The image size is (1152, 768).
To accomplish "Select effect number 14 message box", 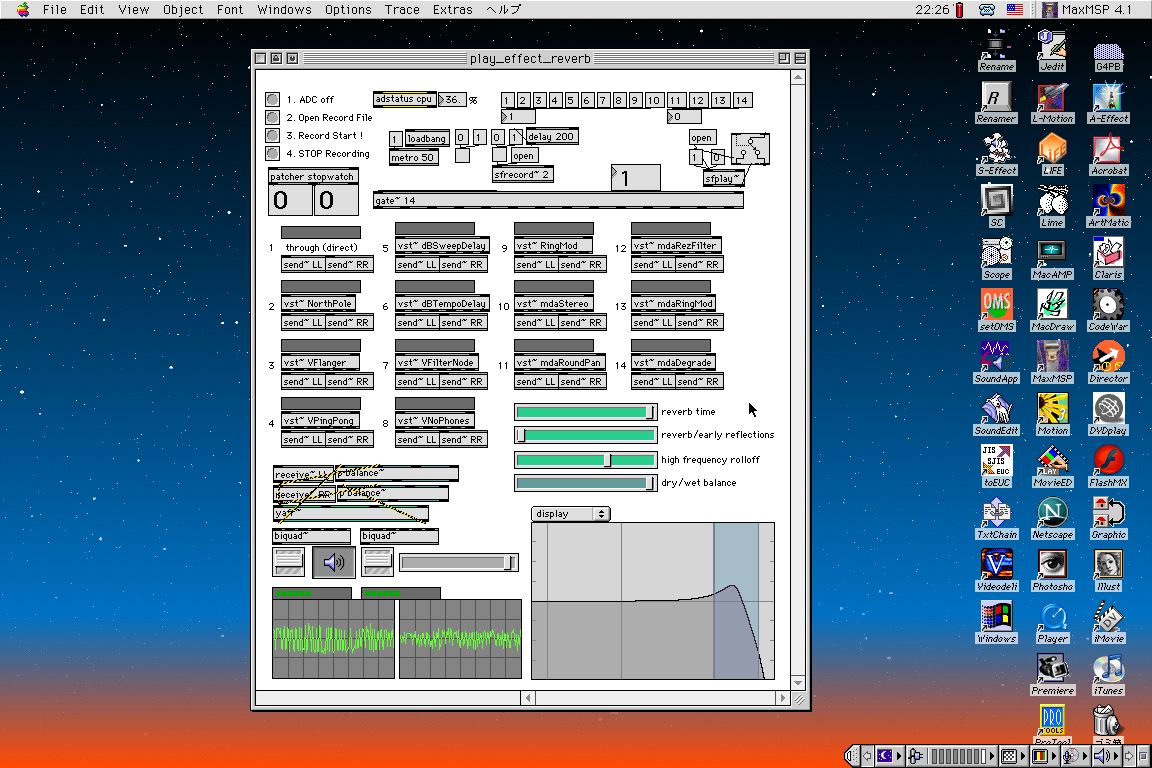I will pos(741,100).
